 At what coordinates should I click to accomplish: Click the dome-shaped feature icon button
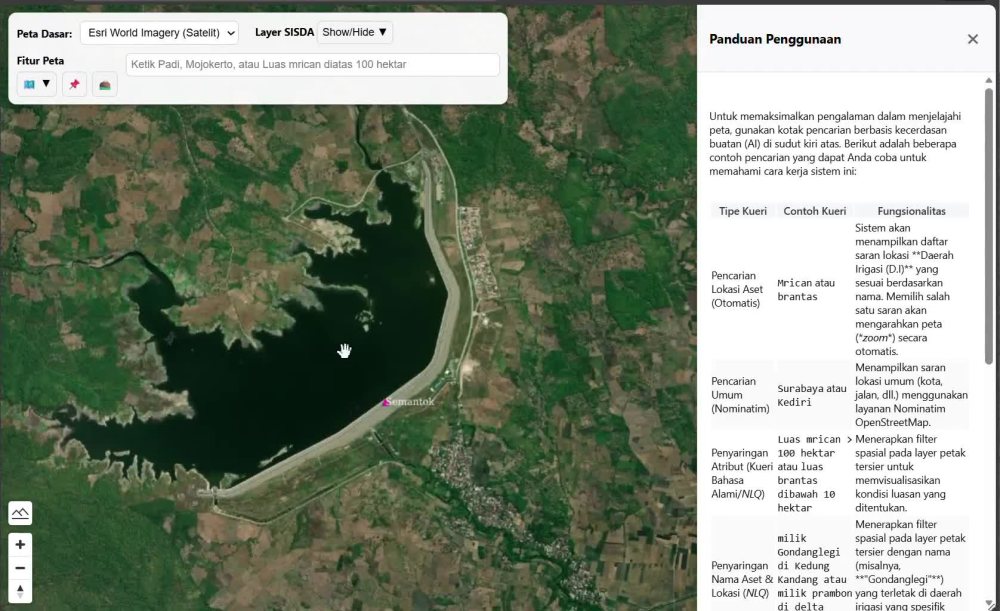pos(105,84)
